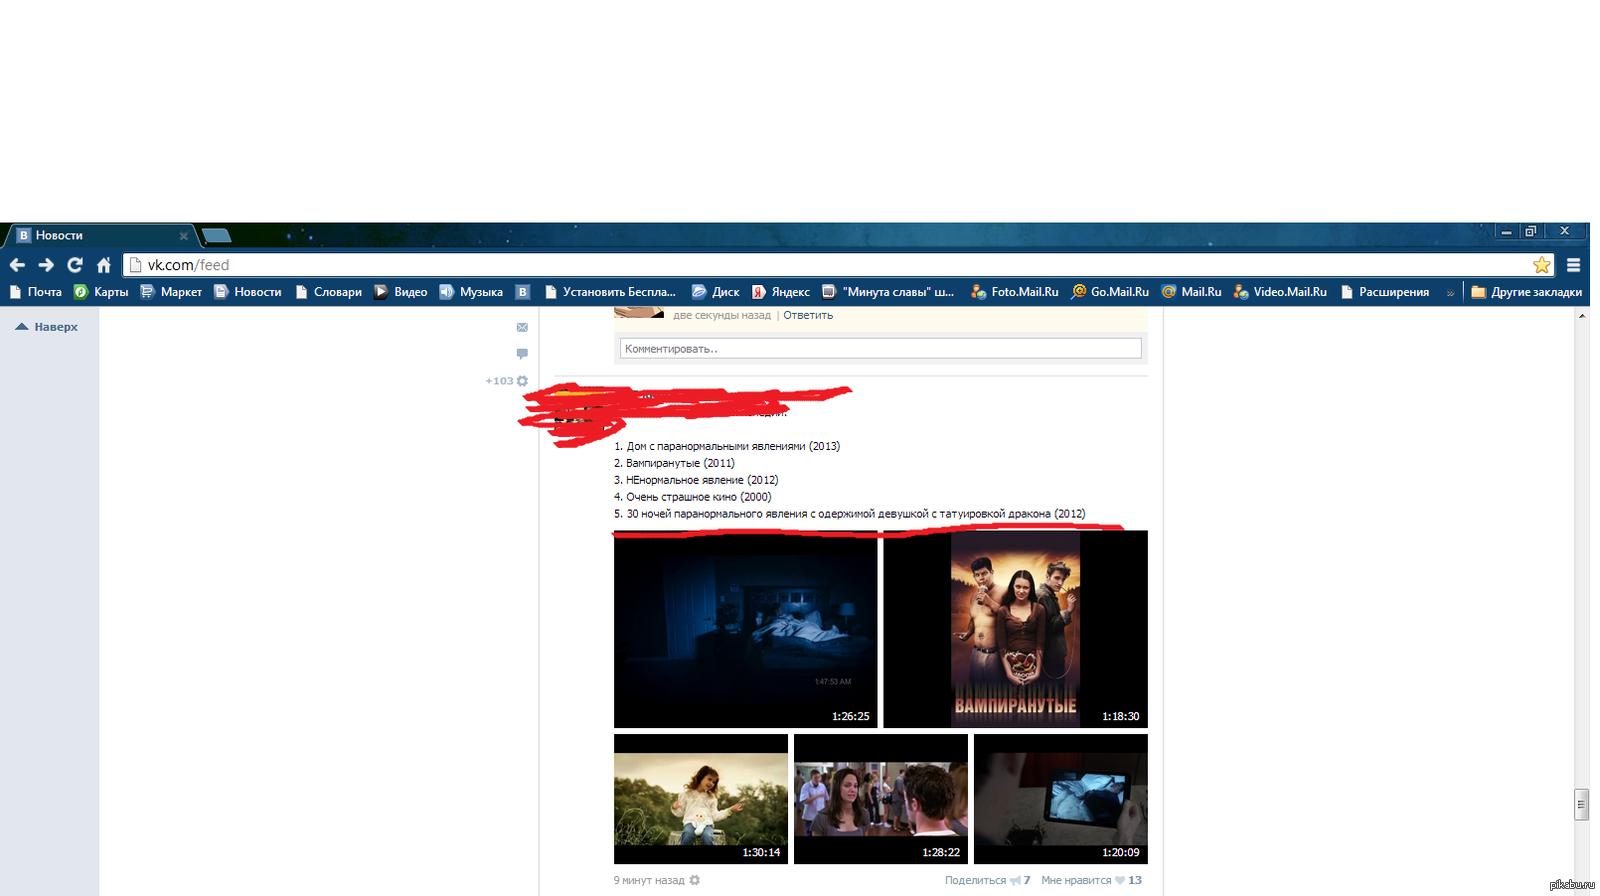This screenshot has width=1600, height=896.
Task: Reload the vk.com page
Action: point(75,265)
